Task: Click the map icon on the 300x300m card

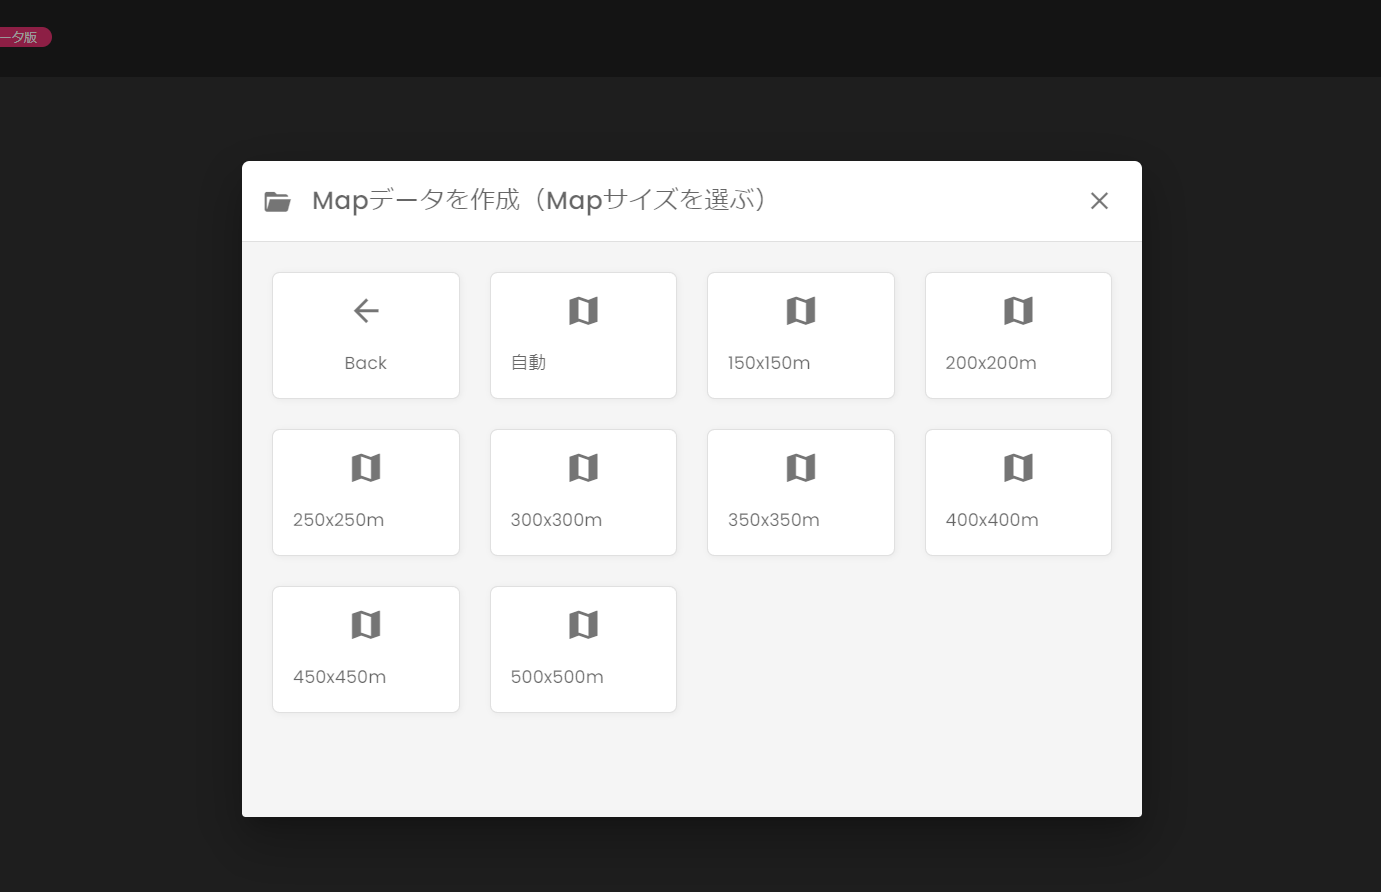Action: click(x=583, y=467)
